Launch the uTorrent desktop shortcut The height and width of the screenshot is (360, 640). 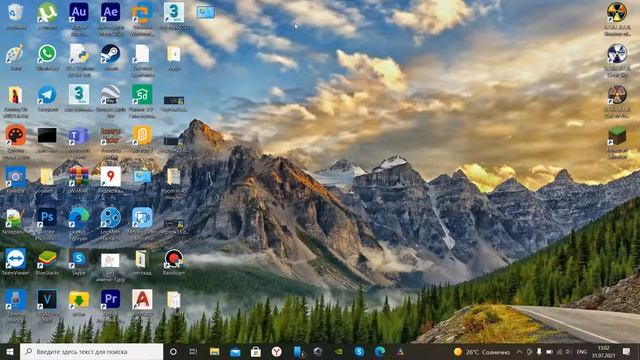point(47,12)
